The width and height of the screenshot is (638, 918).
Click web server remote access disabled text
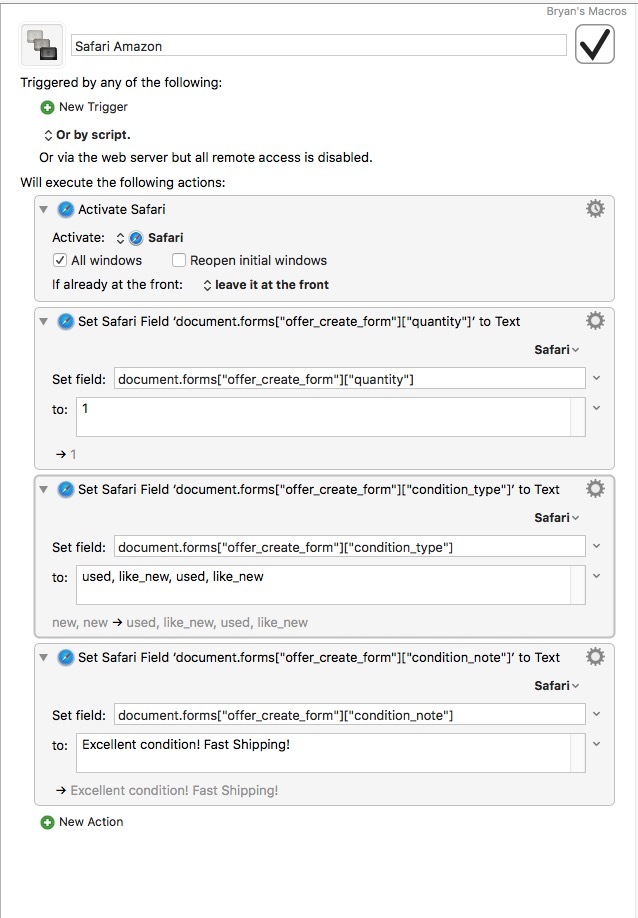click(x=206, y=157)
